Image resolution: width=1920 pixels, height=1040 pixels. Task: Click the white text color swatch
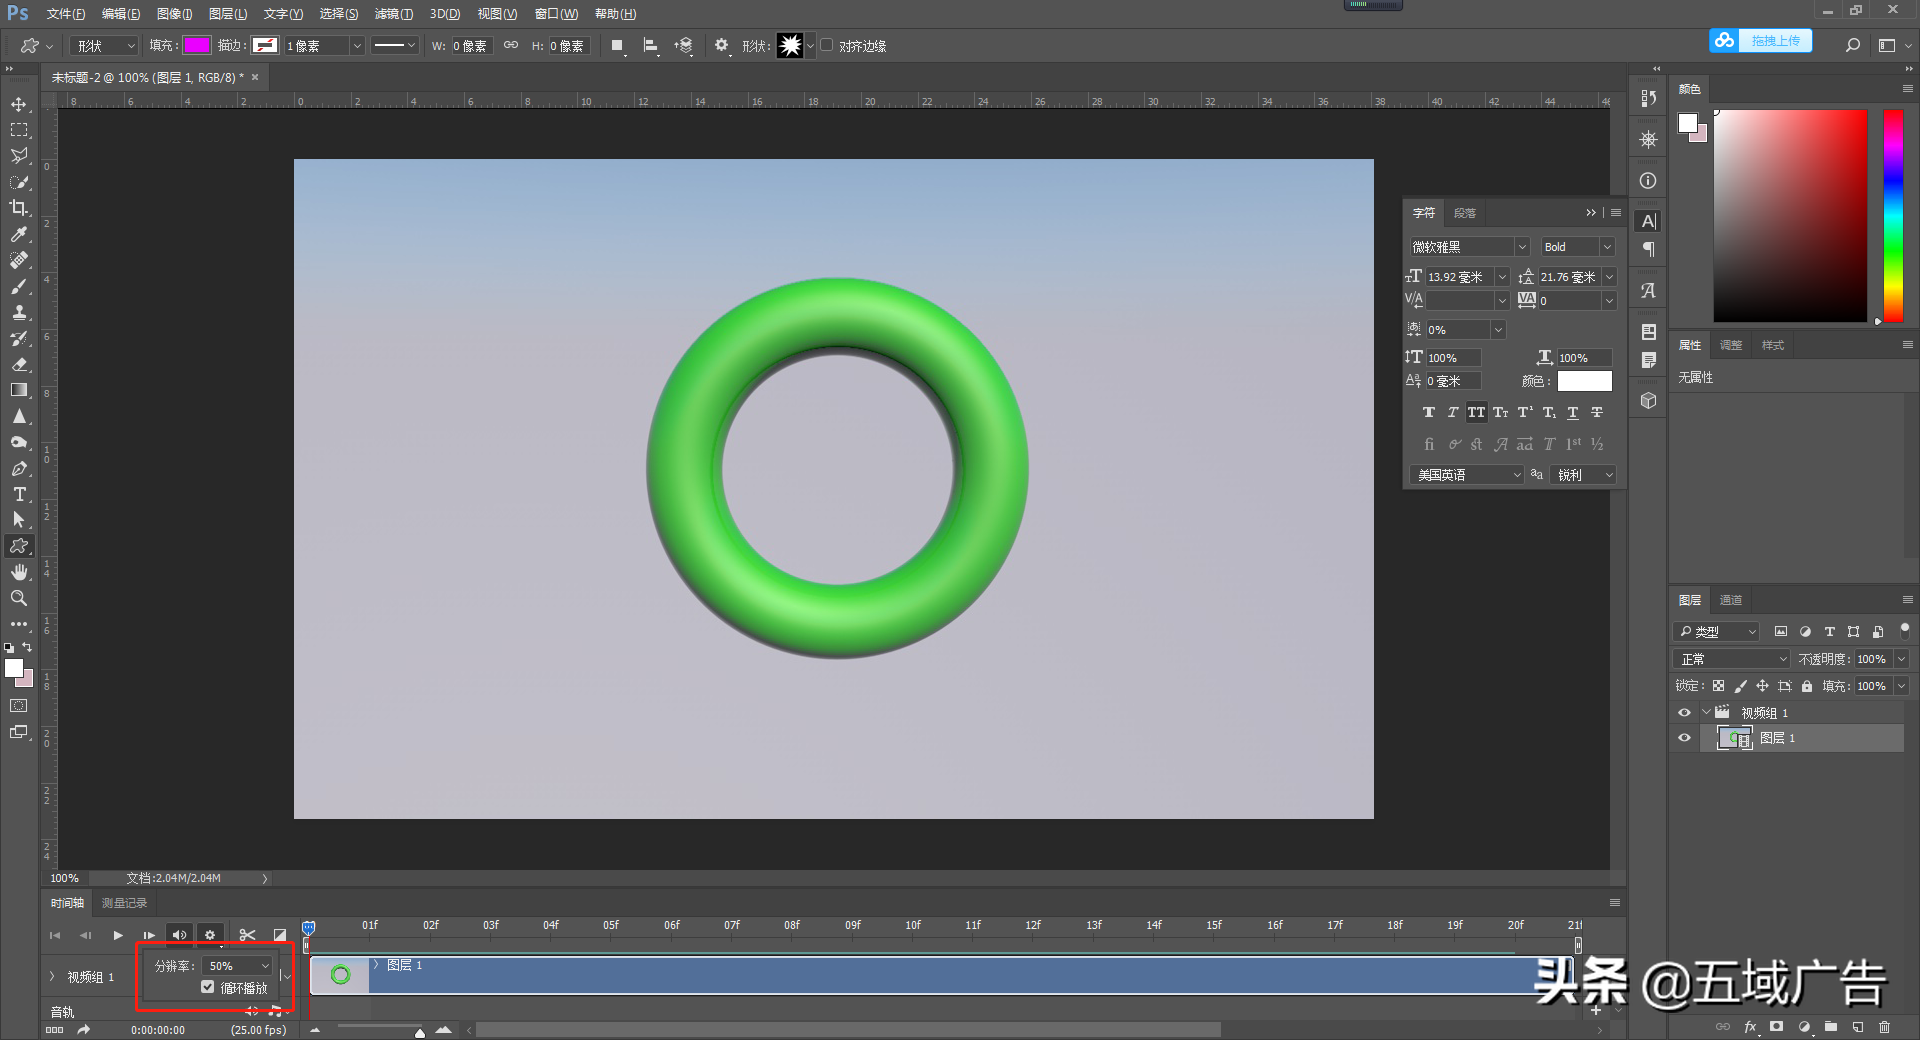pos(1585,381)
